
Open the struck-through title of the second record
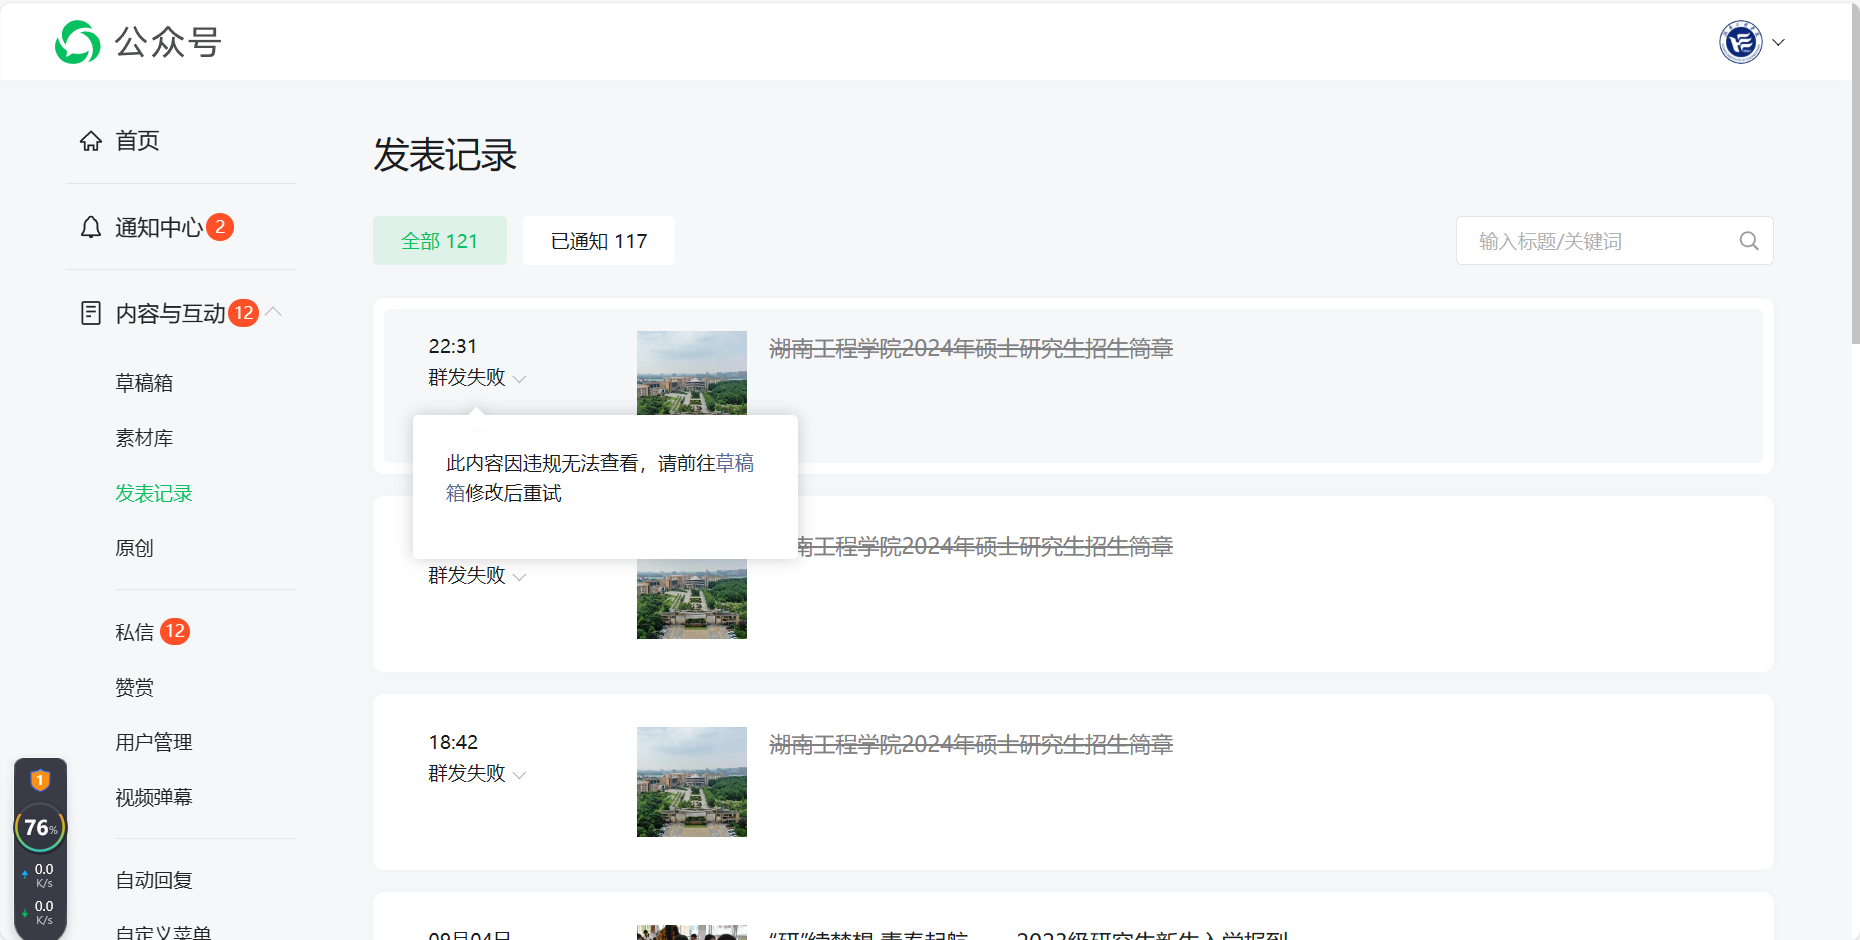[985, 546]
